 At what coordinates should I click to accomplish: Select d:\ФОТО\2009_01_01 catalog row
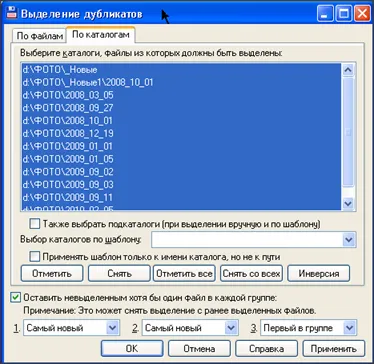[182, 146]
